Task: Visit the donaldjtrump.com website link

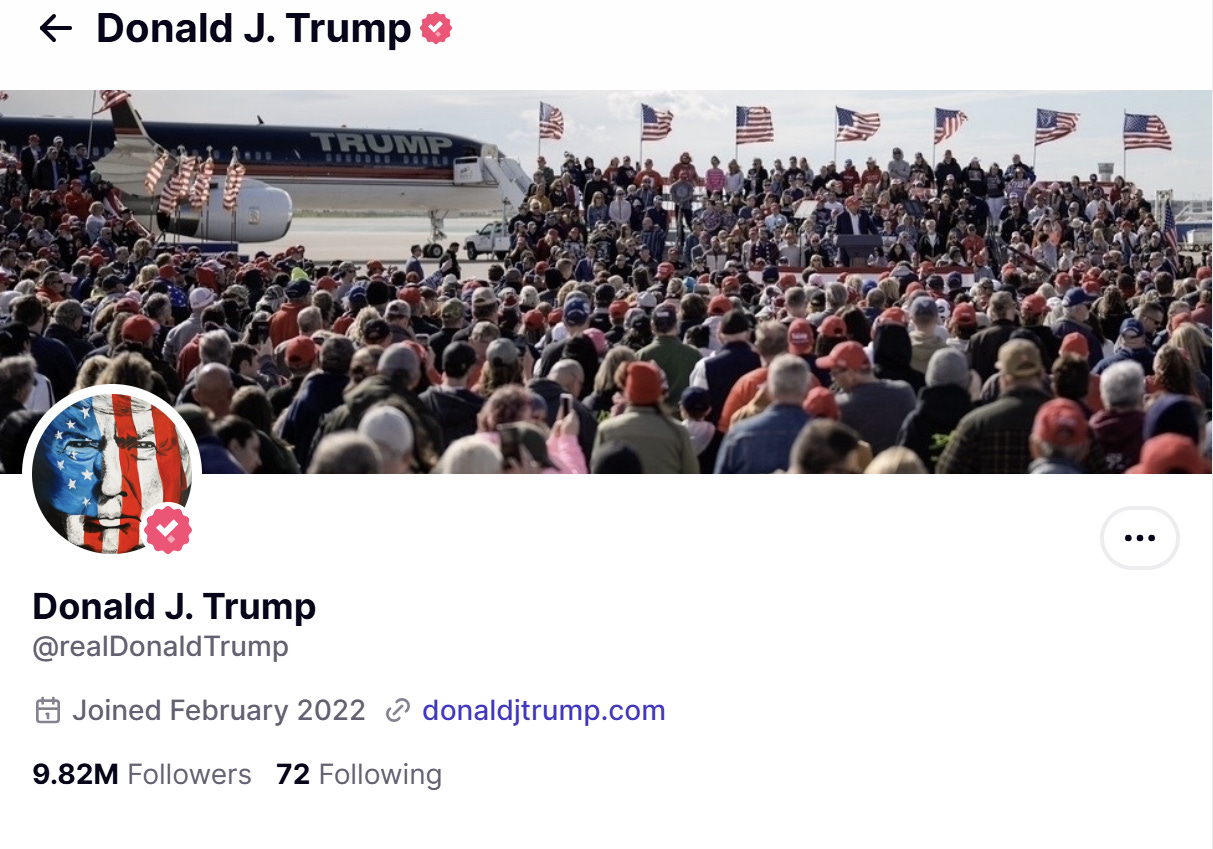Action: pyautogui.click(x=544, y=711)
